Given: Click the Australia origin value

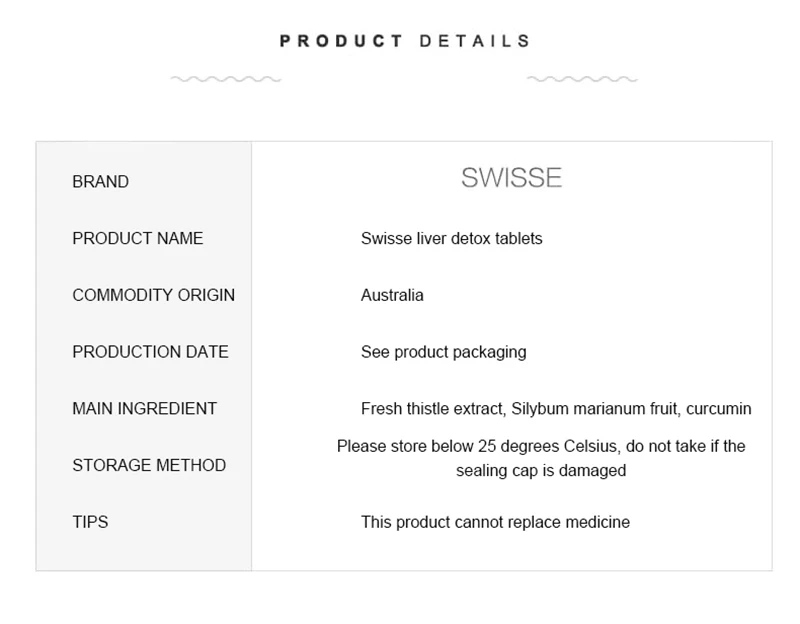Looking at the screenshot, I should click(x=392, y=295).
